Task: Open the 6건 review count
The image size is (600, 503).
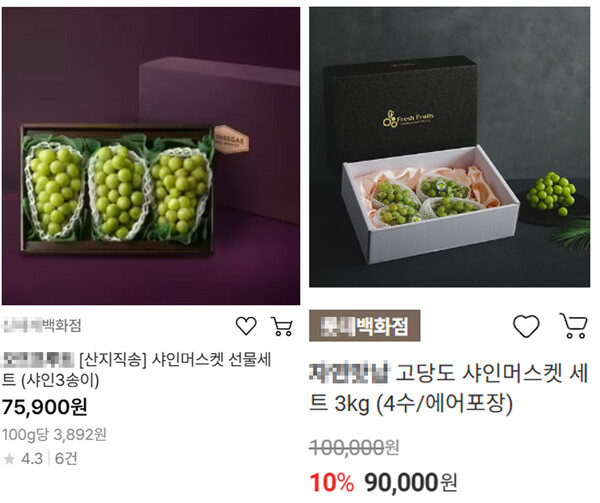Action: [x=66, y=459]
